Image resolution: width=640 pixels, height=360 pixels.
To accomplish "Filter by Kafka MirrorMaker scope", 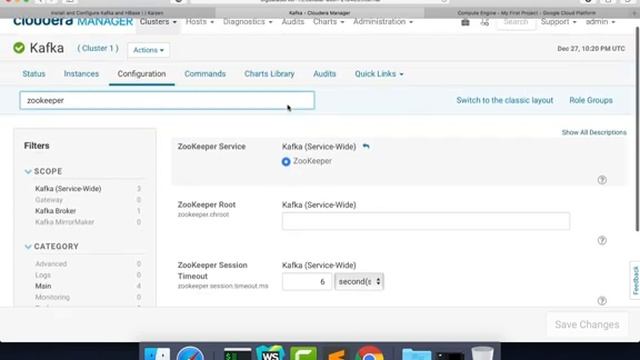I will point(64,222).
